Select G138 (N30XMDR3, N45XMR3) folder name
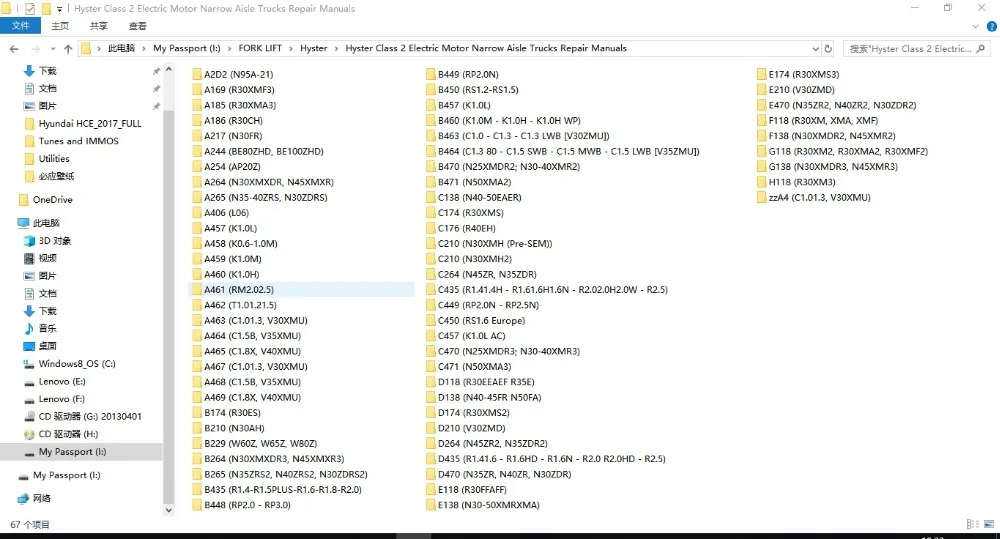The image size is (1000, 539). [x=833, y=166]
